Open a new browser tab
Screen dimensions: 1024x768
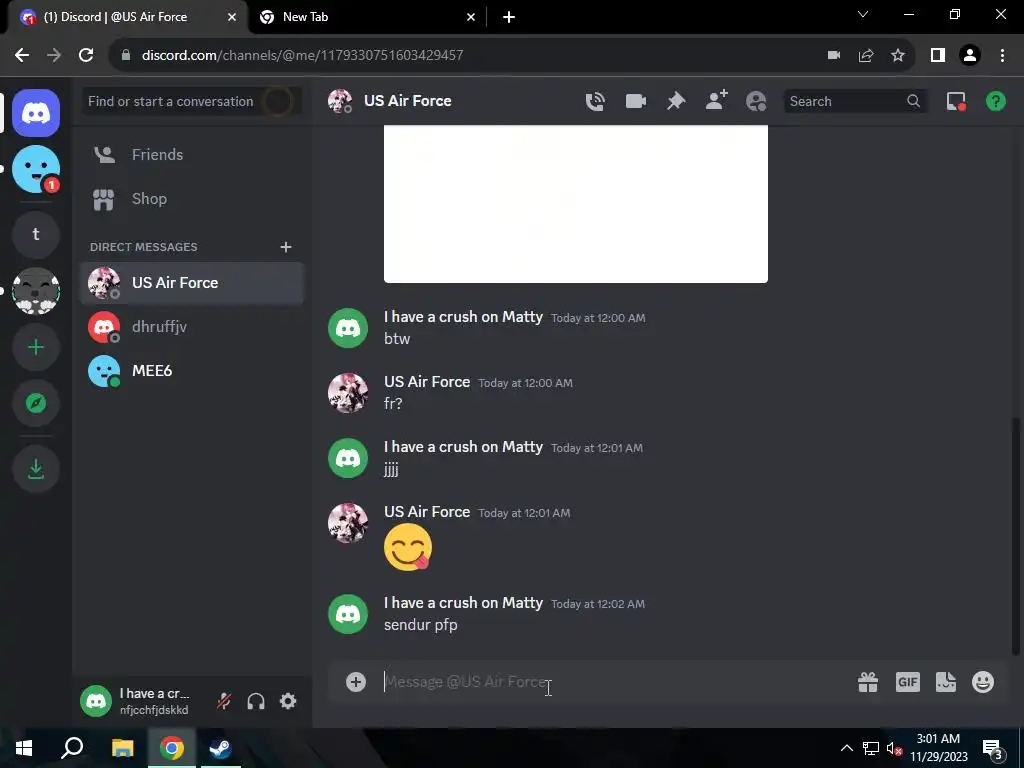509,17
